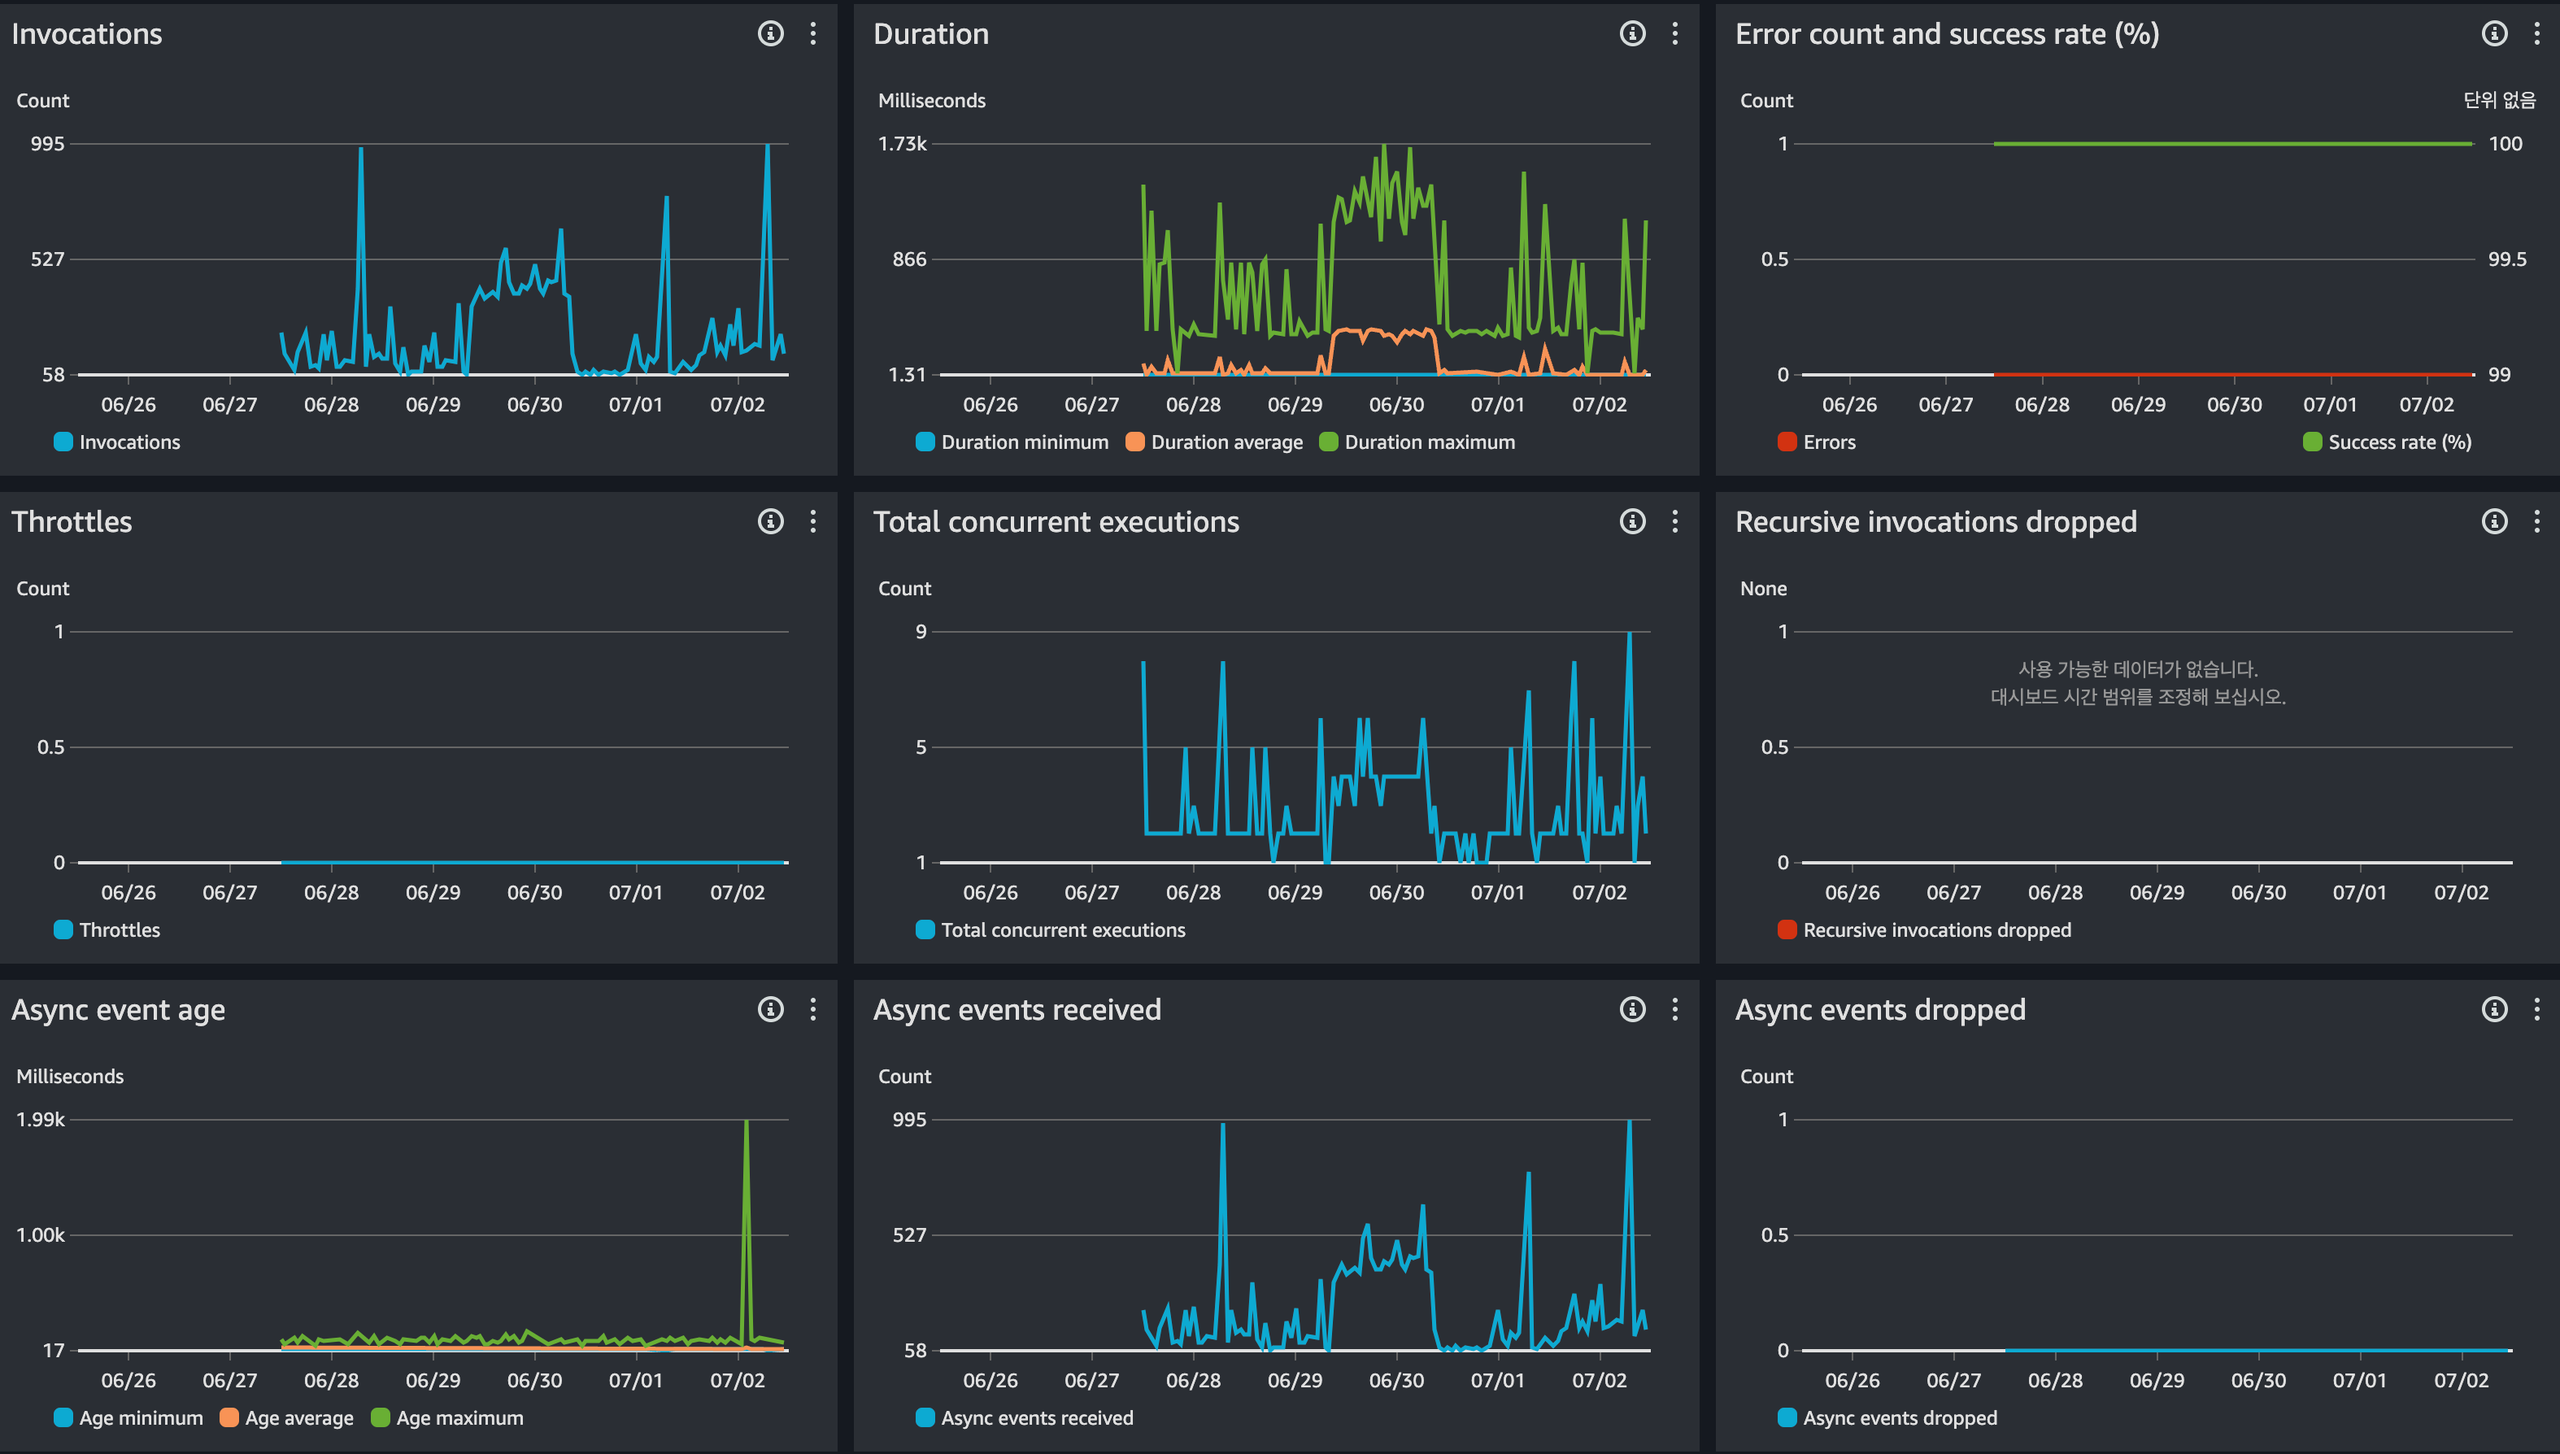View info for Total concurrent executions

pos(1632,522)
